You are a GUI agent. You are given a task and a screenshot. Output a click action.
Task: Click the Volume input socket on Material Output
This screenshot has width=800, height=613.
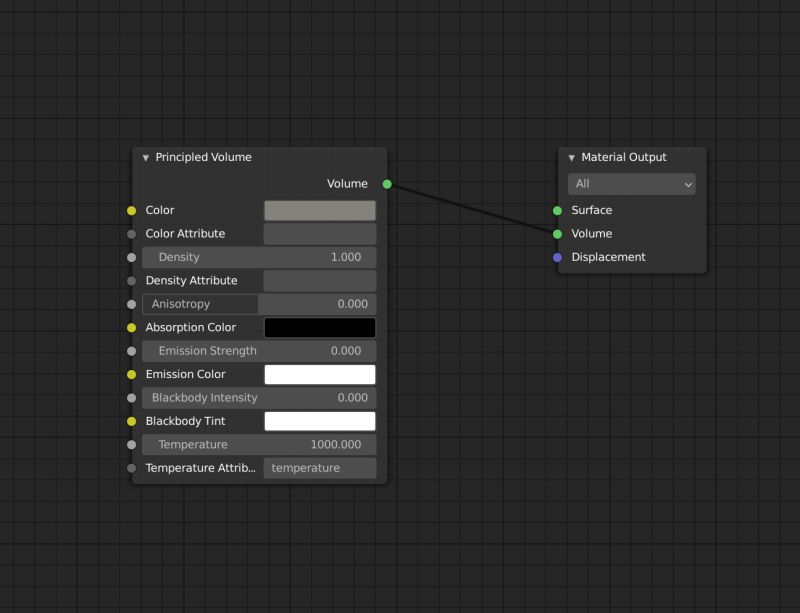pyautogui.click(x=556, y=233)
